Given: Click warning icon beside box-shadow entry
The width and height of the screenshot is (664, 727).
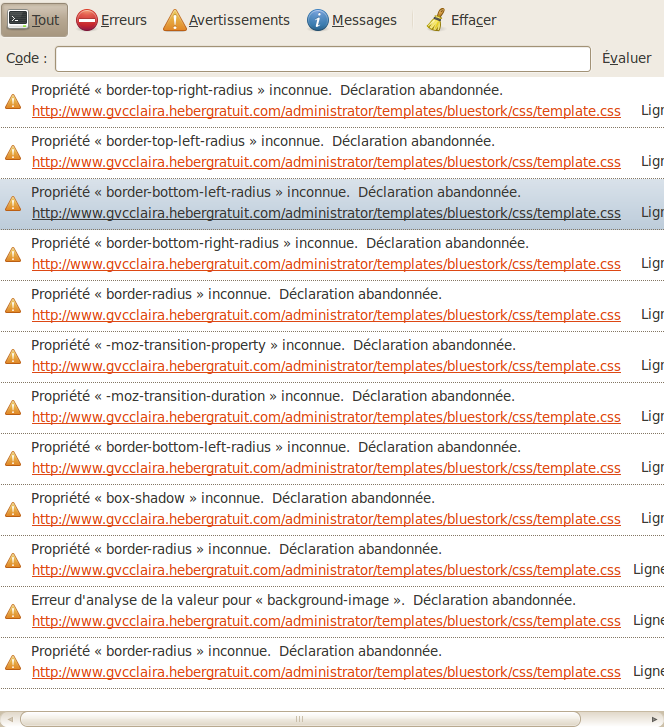Looking at the screenshot, I should [13, 509].
